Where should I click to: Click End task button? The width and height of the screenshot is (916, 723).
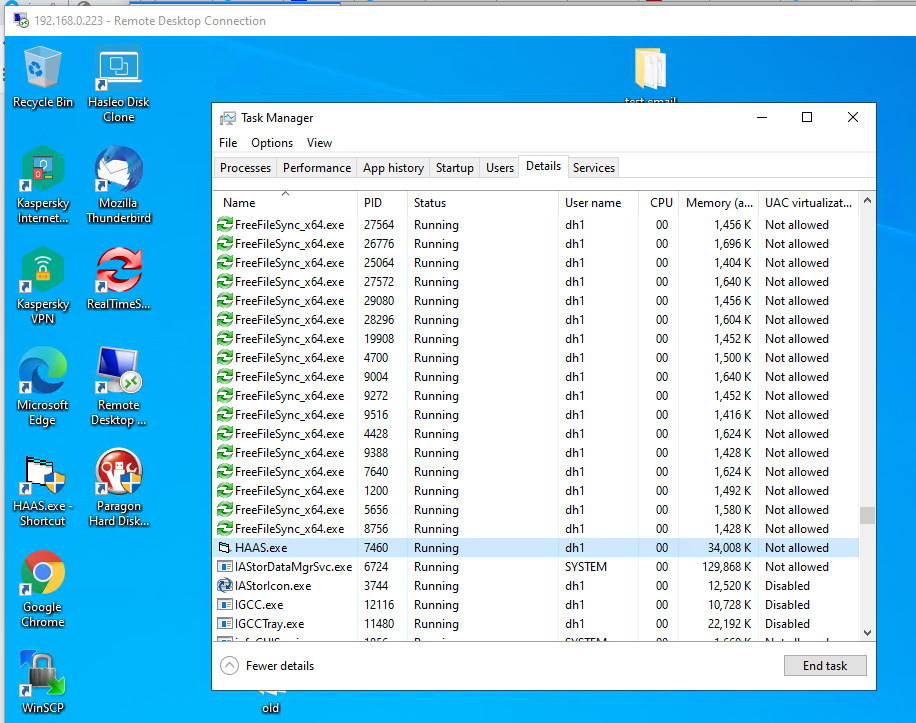[x=825, y=666]
